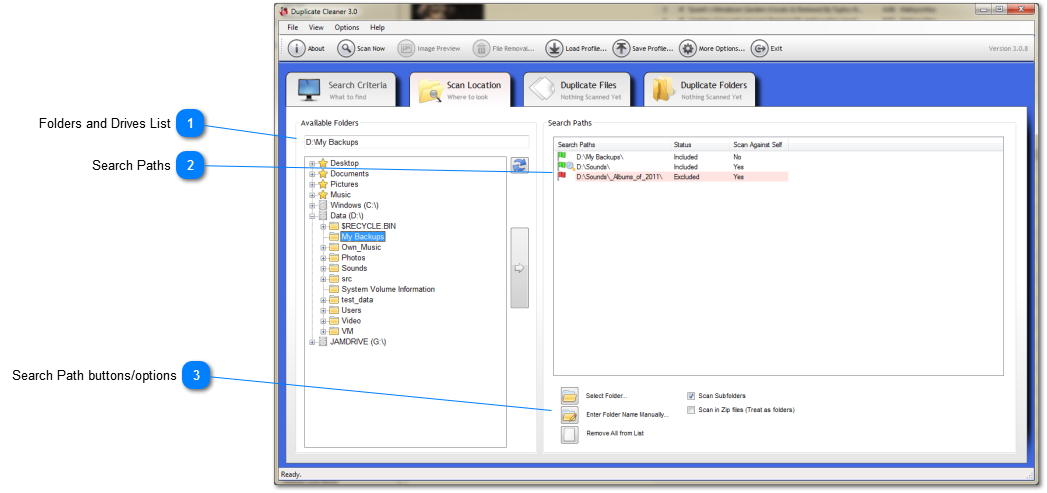
Task: Click the Load Profile download icon
Action: coord(554,49)
